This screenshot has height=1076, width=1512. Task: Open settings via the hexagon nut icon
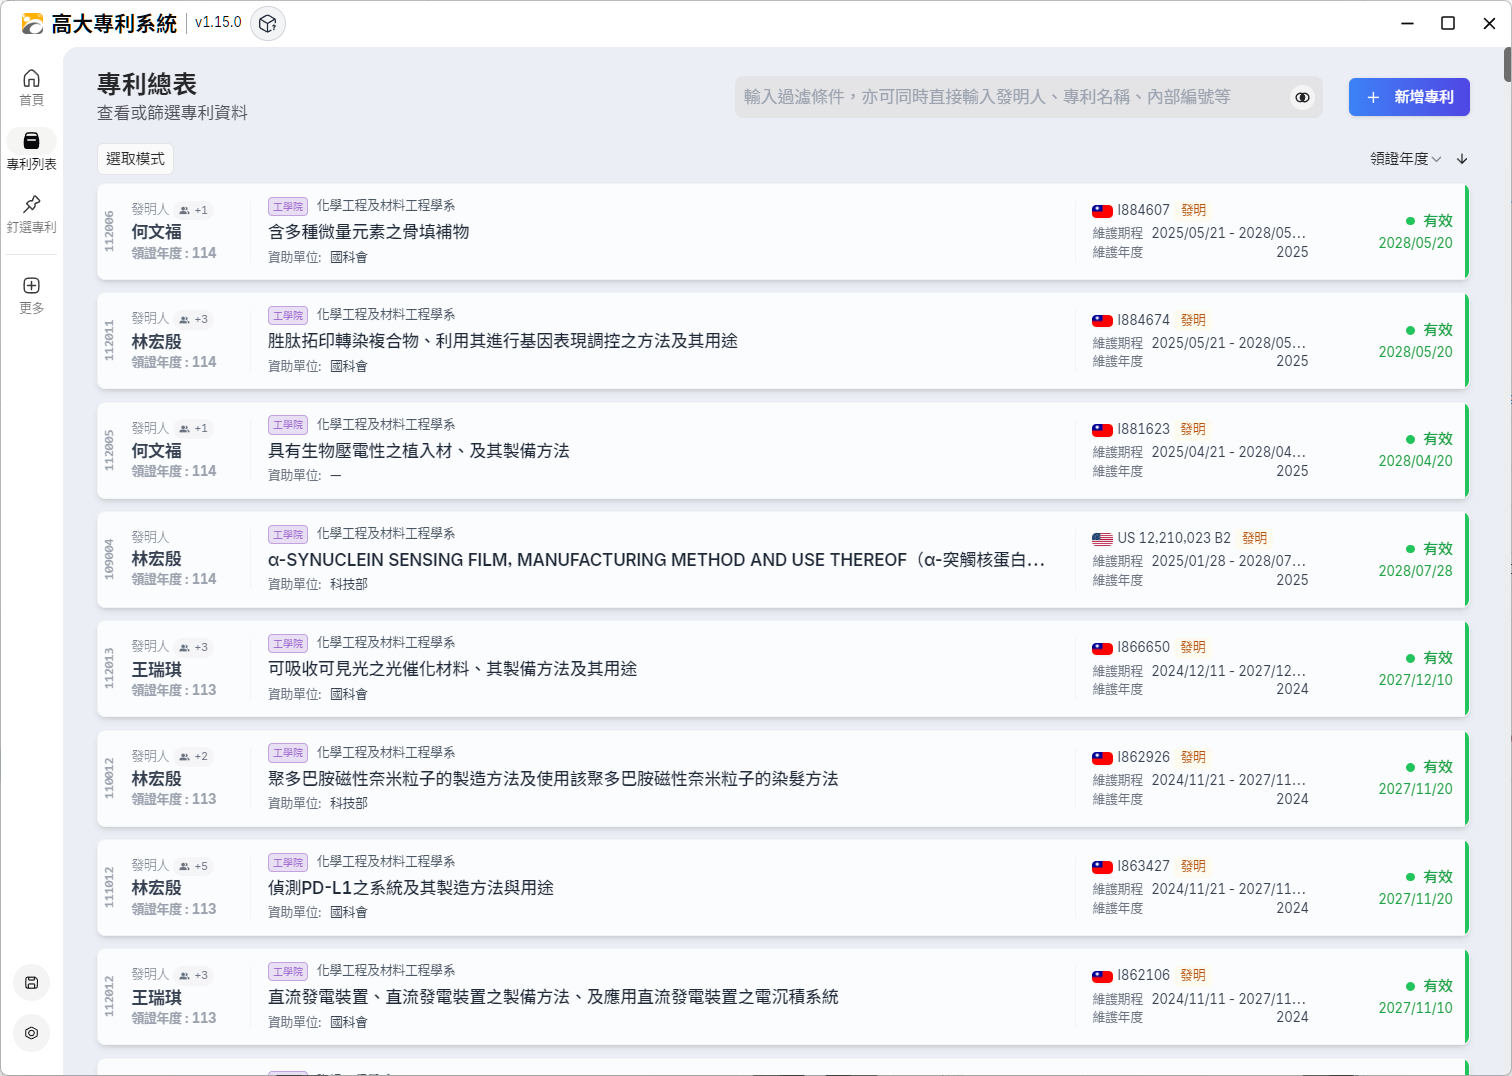[31, 1033]
